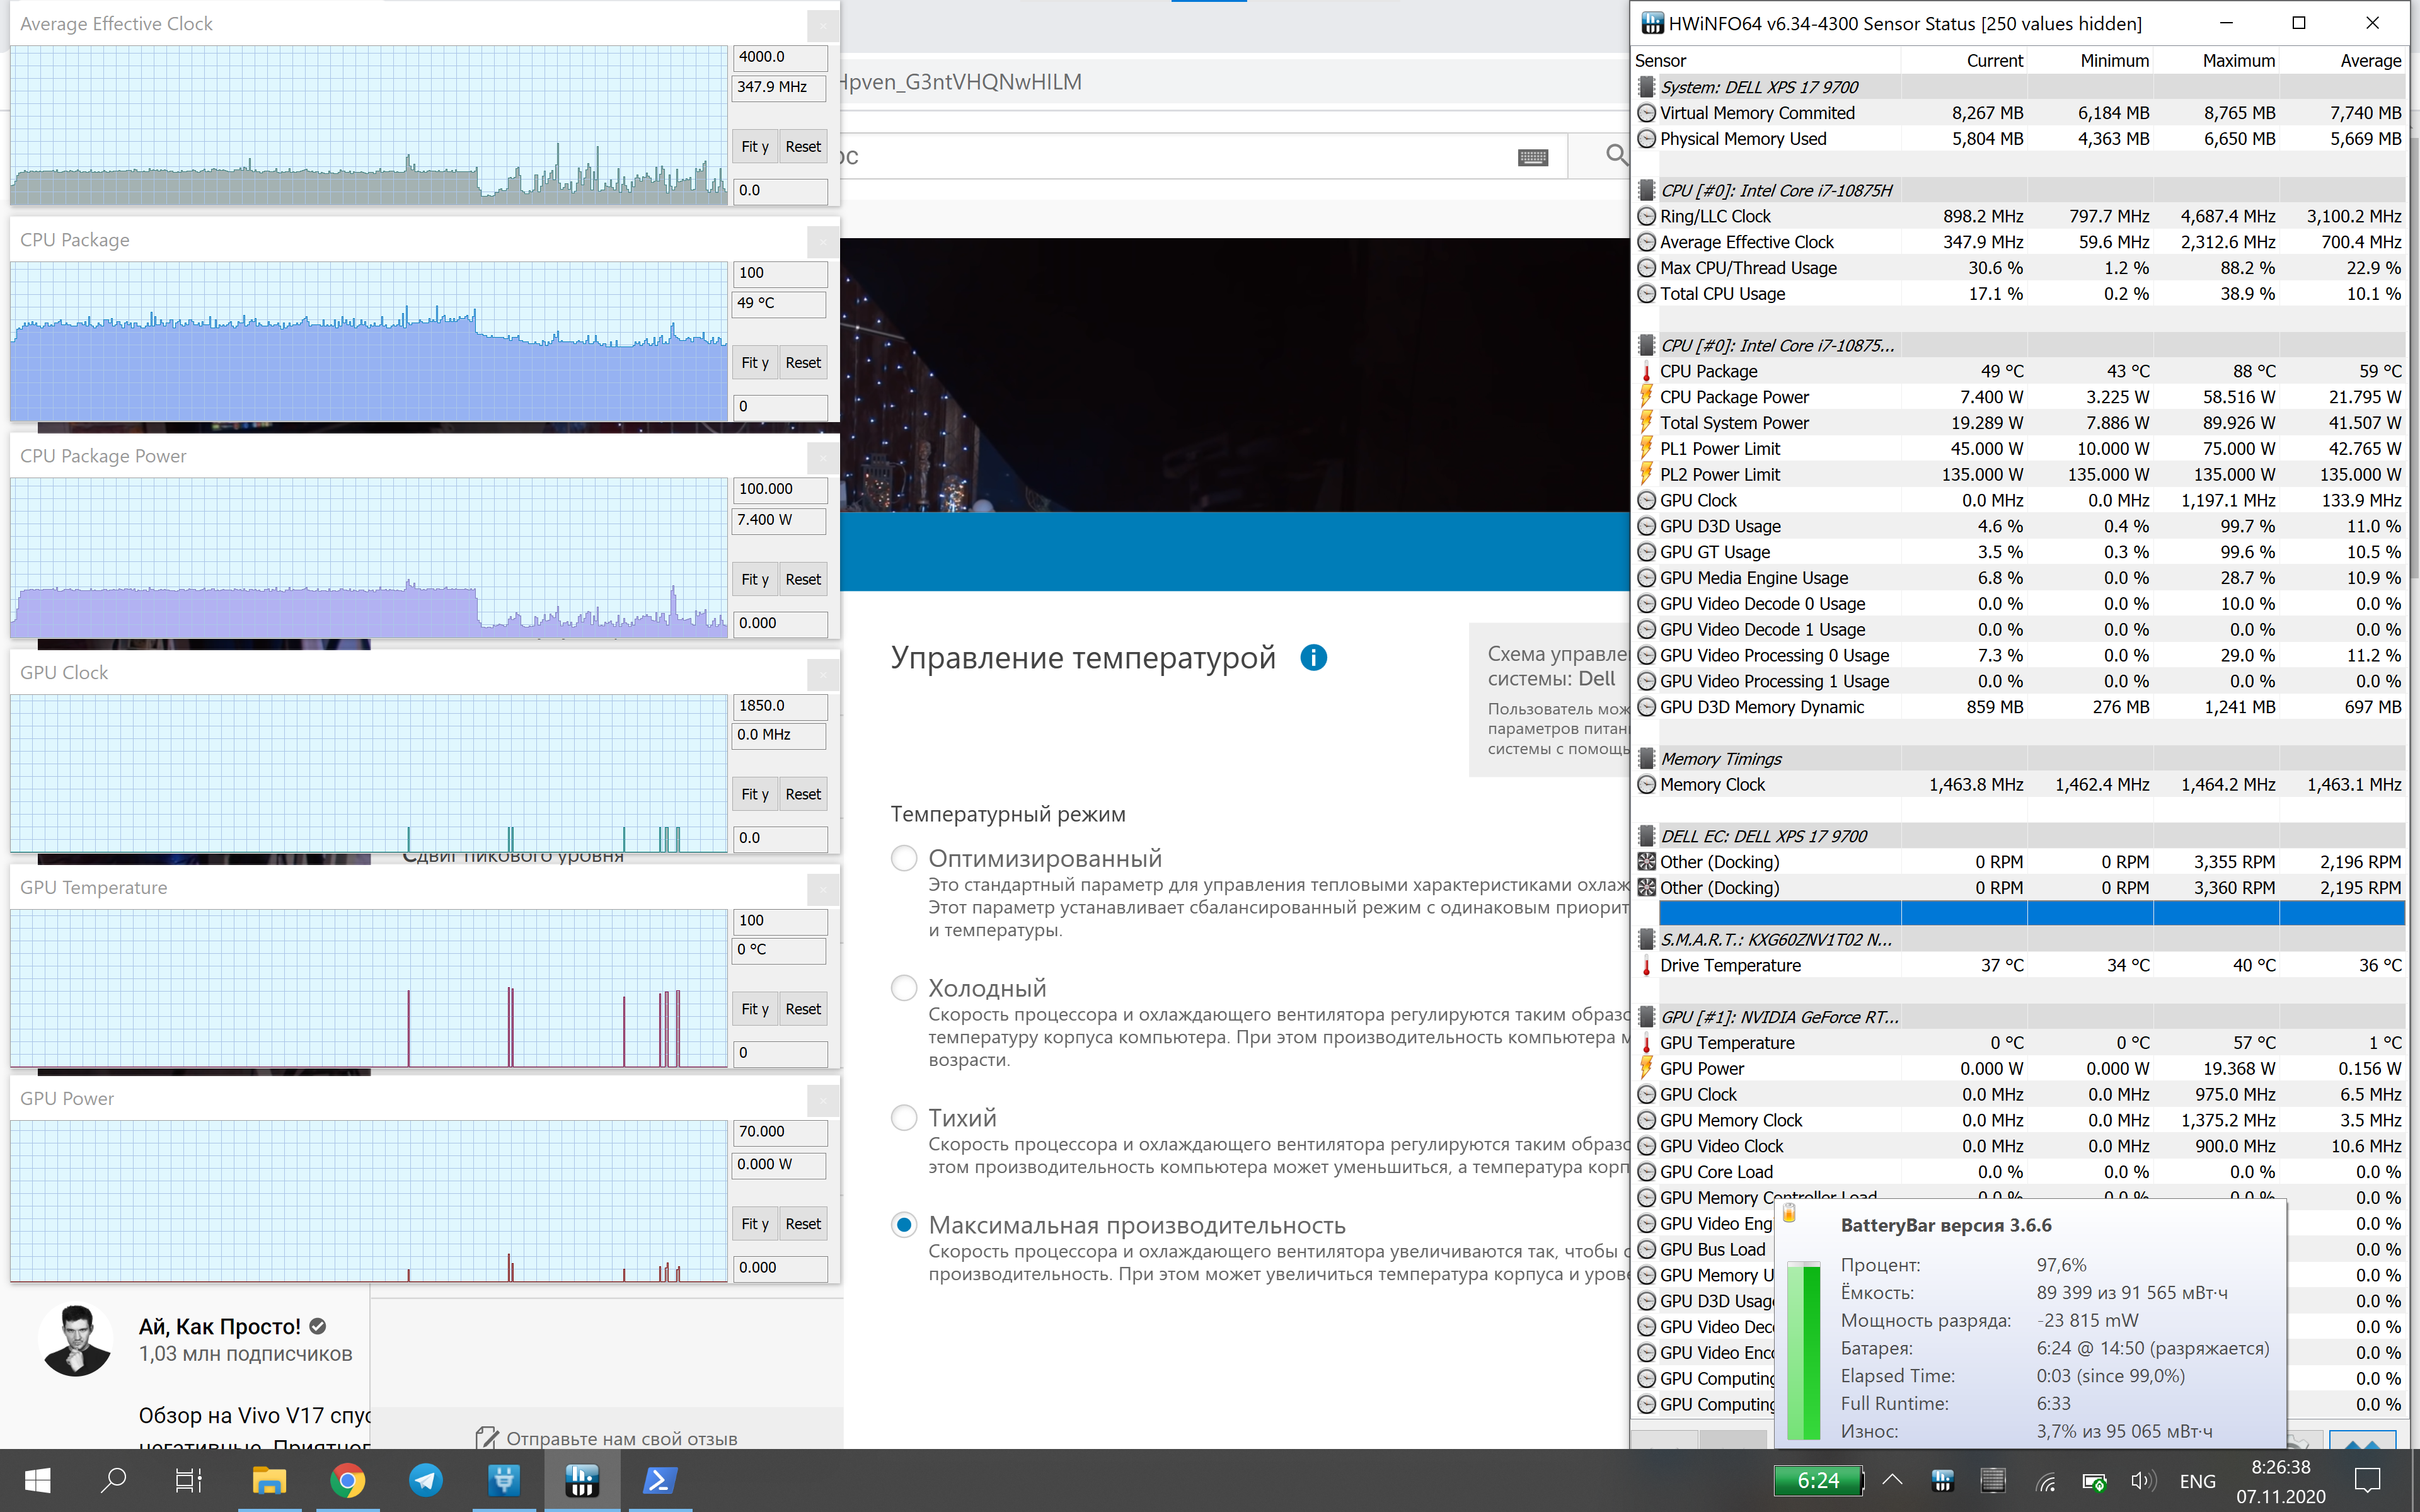
Task: Open the clock showing 8:26:38
Action: [x=2280, y=1481]
